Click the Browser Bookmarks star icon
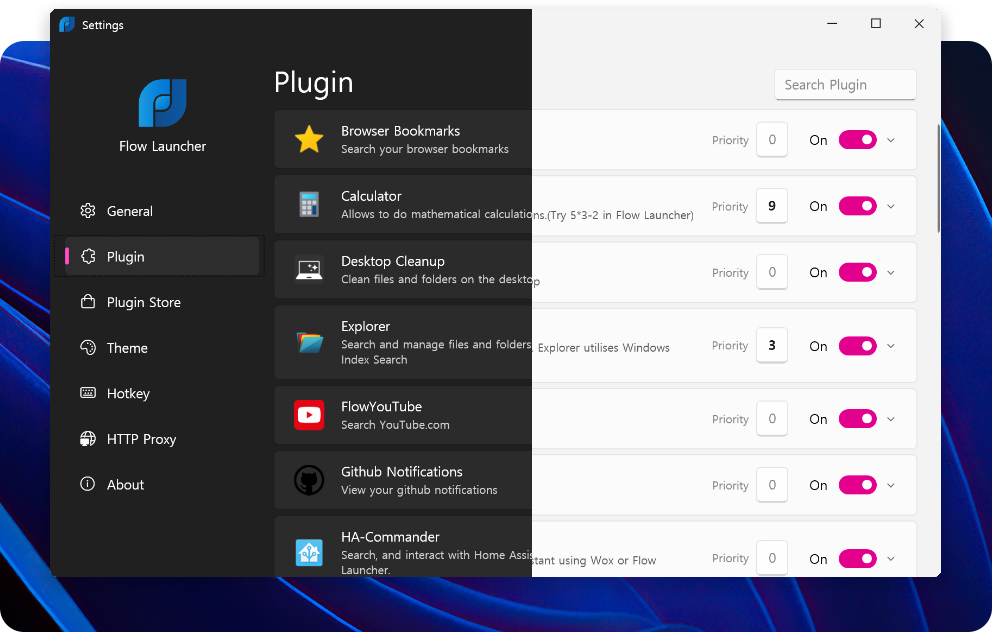 [309, 139]
